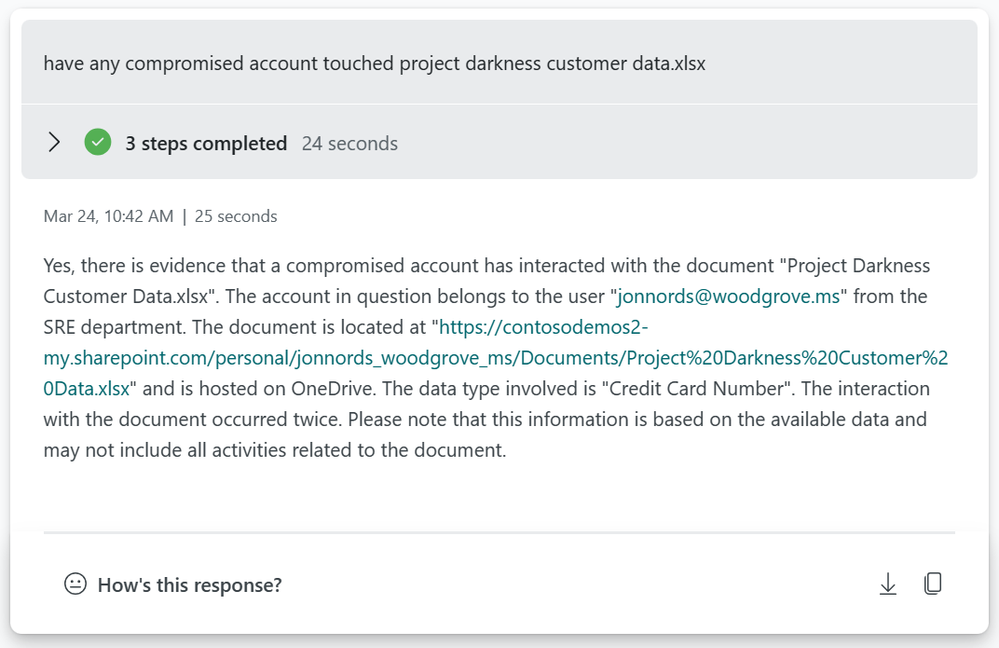Open the contosodemos2 SharePoint document URL
The image size is (999, 648).
point(496,357)
